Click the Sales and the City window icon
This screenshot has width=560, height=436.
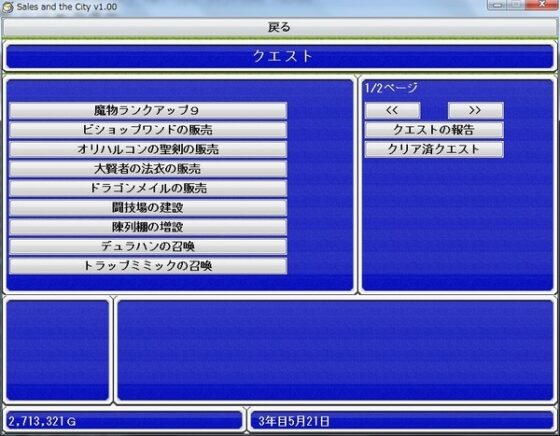click(x=8, y=7)
